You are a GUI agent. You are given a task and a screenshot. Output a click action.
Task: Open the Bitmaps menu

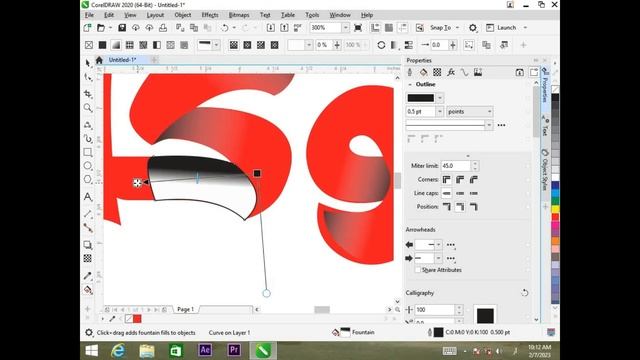(x=239, y=15)
